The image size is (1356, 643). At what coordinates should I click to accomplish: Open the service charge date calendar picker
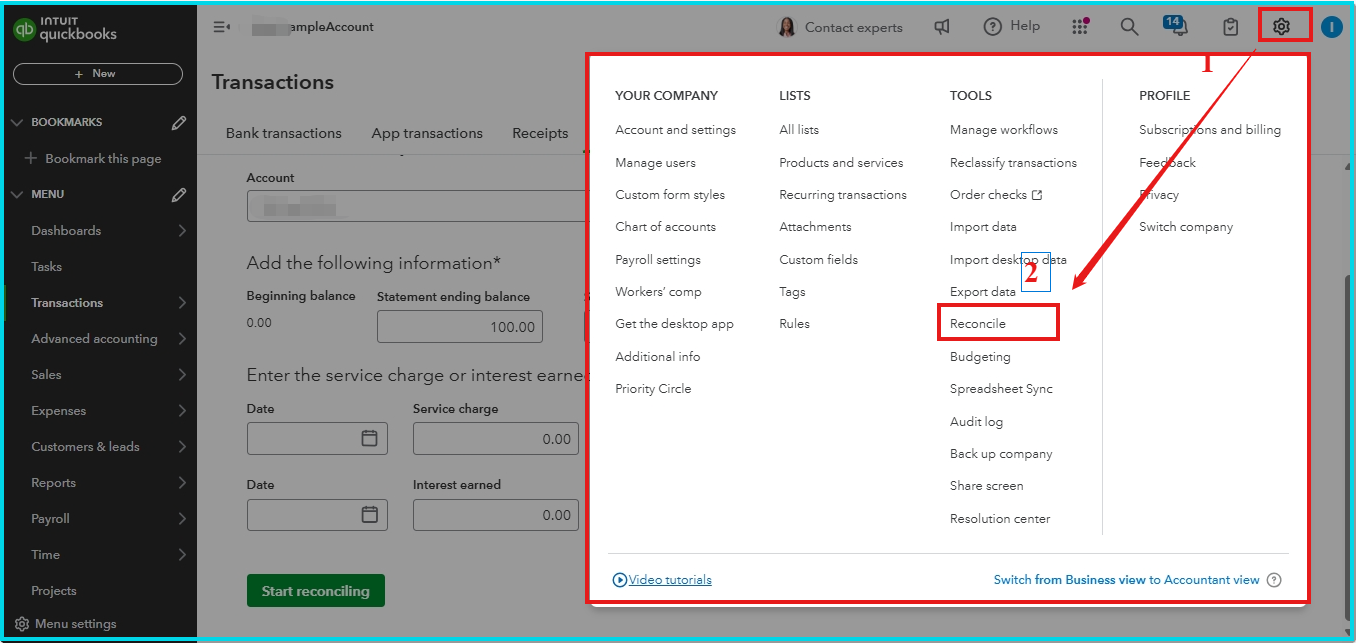tap(369, 438)
